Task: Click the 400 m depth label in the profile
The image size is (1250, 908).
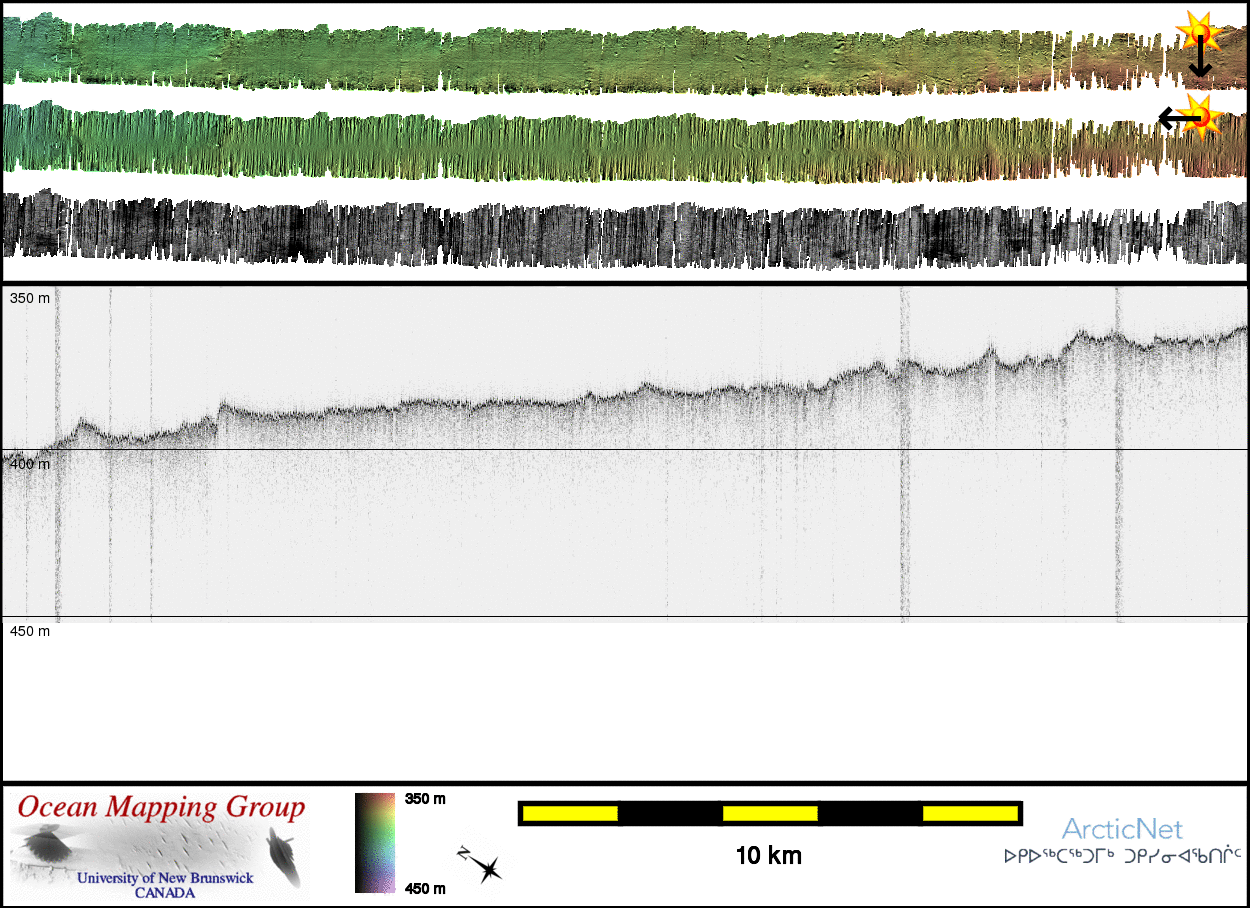Action: [x=30, y=464]
